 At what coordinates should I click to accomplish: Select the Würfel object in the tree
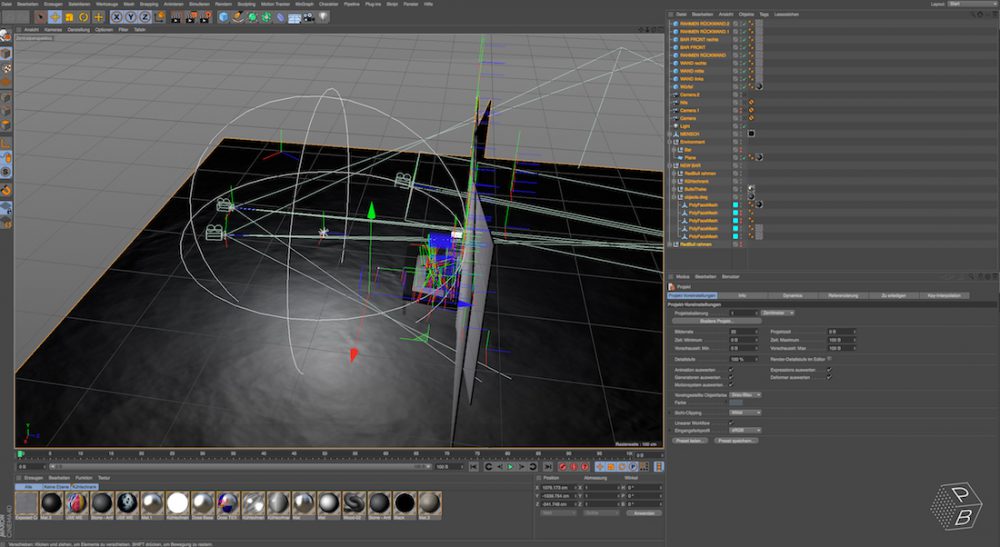point(686,87)
